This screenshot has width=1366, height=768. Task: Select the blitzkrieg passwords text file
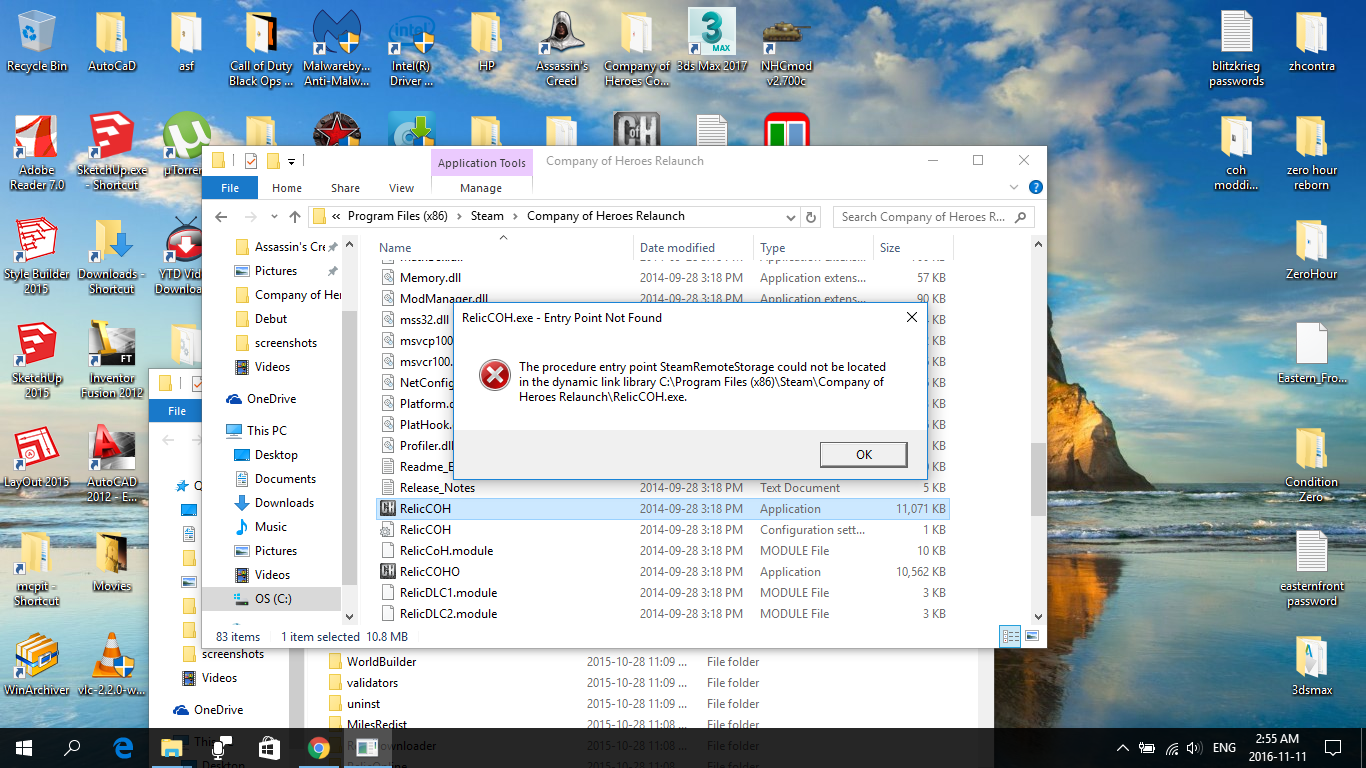(x=1236, y=49)
